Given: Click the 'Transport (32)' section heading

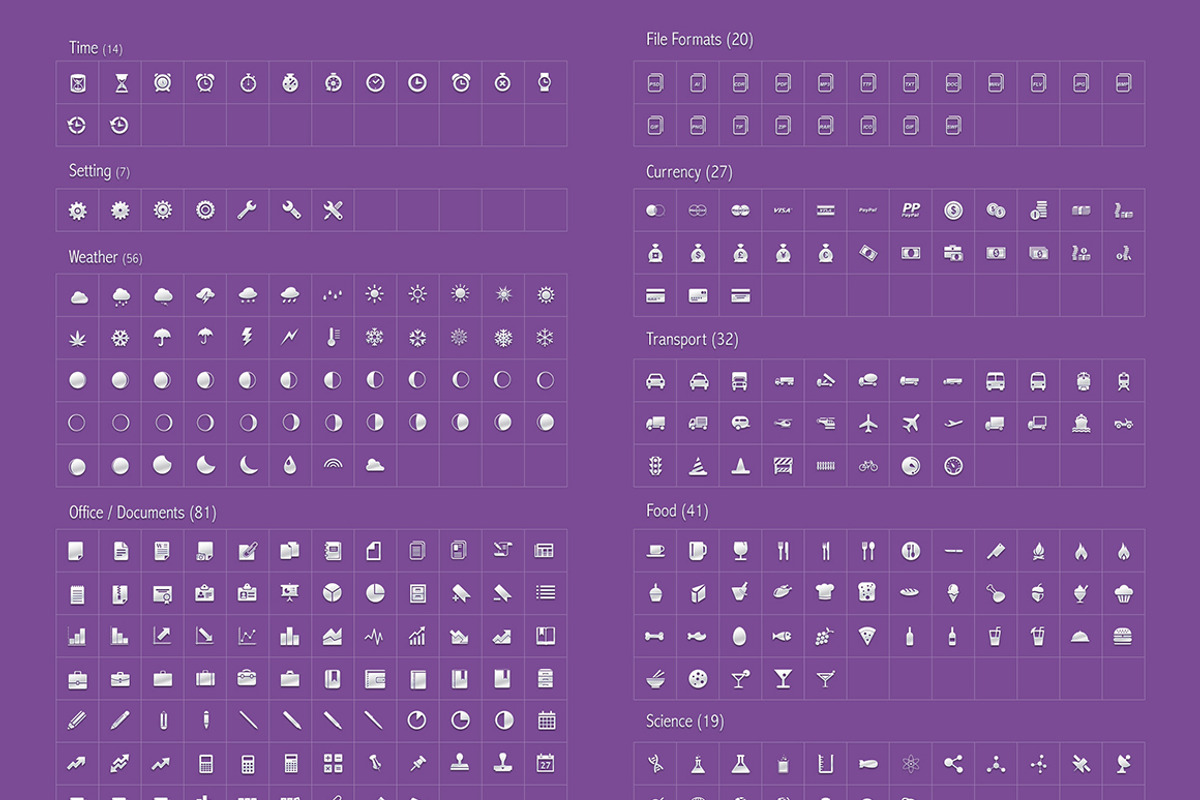Looking at the screenshot, I should click(692, 339).
